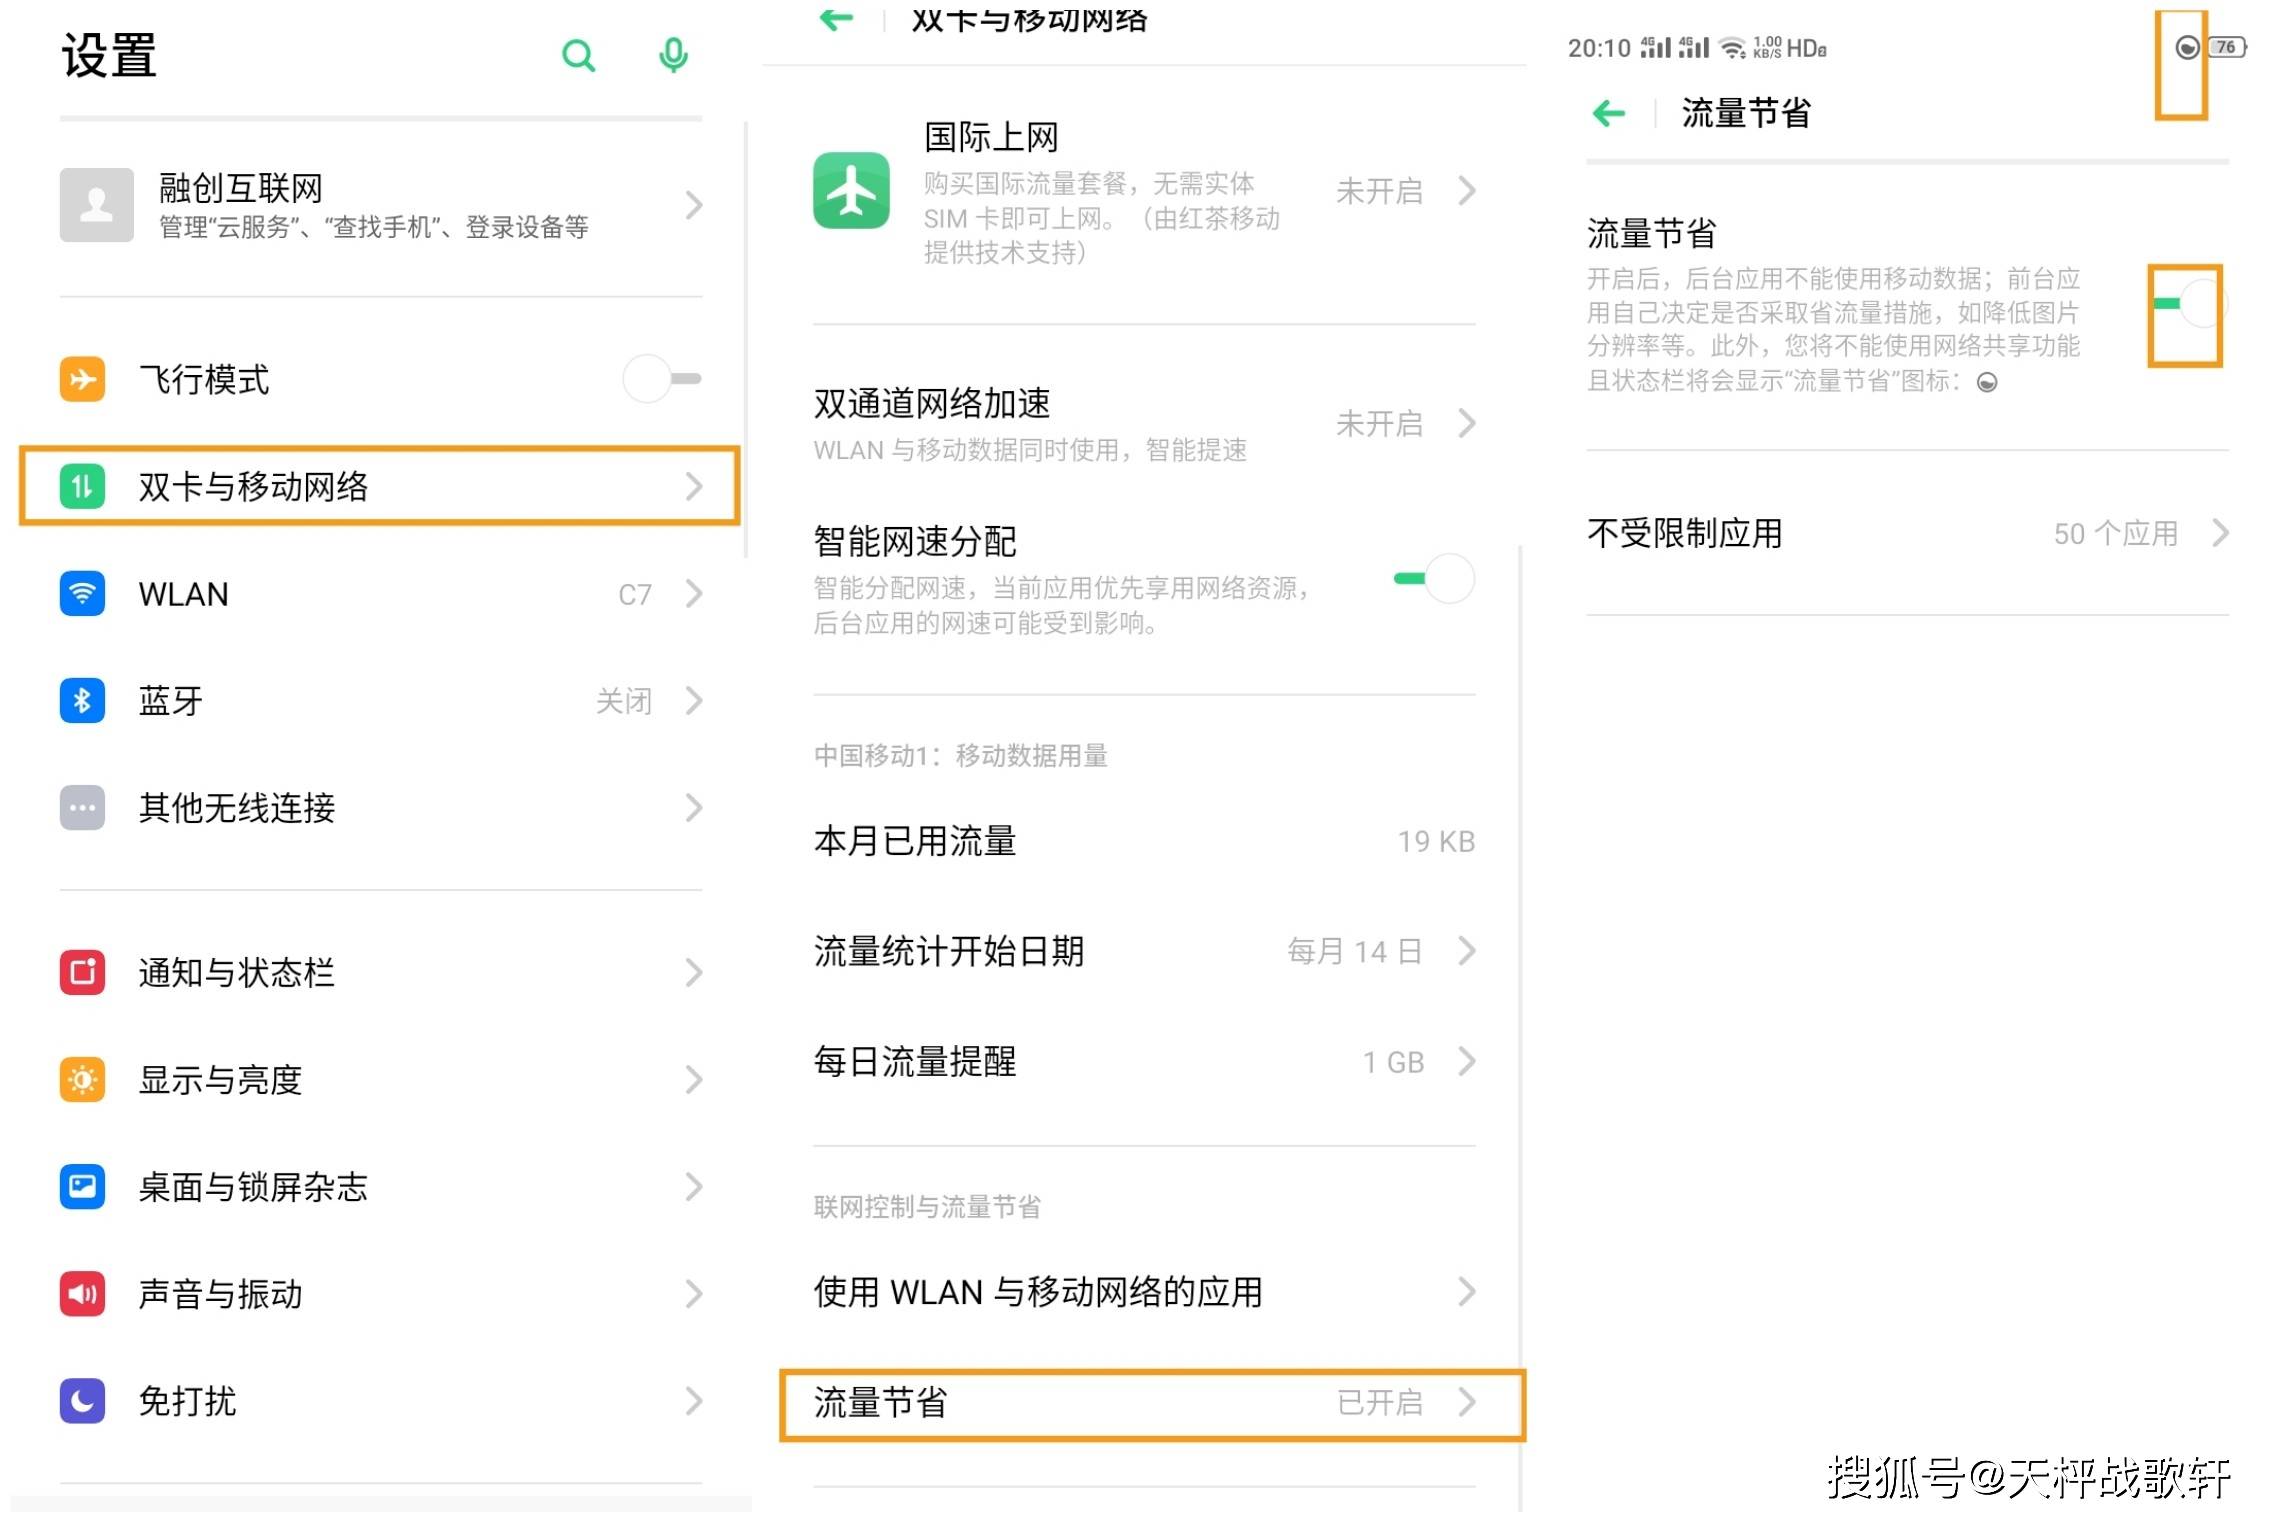The height and width of the screenshot is (1526, 2289).
Task: Tap the 设置 page title
Action: tap(109, 55)
